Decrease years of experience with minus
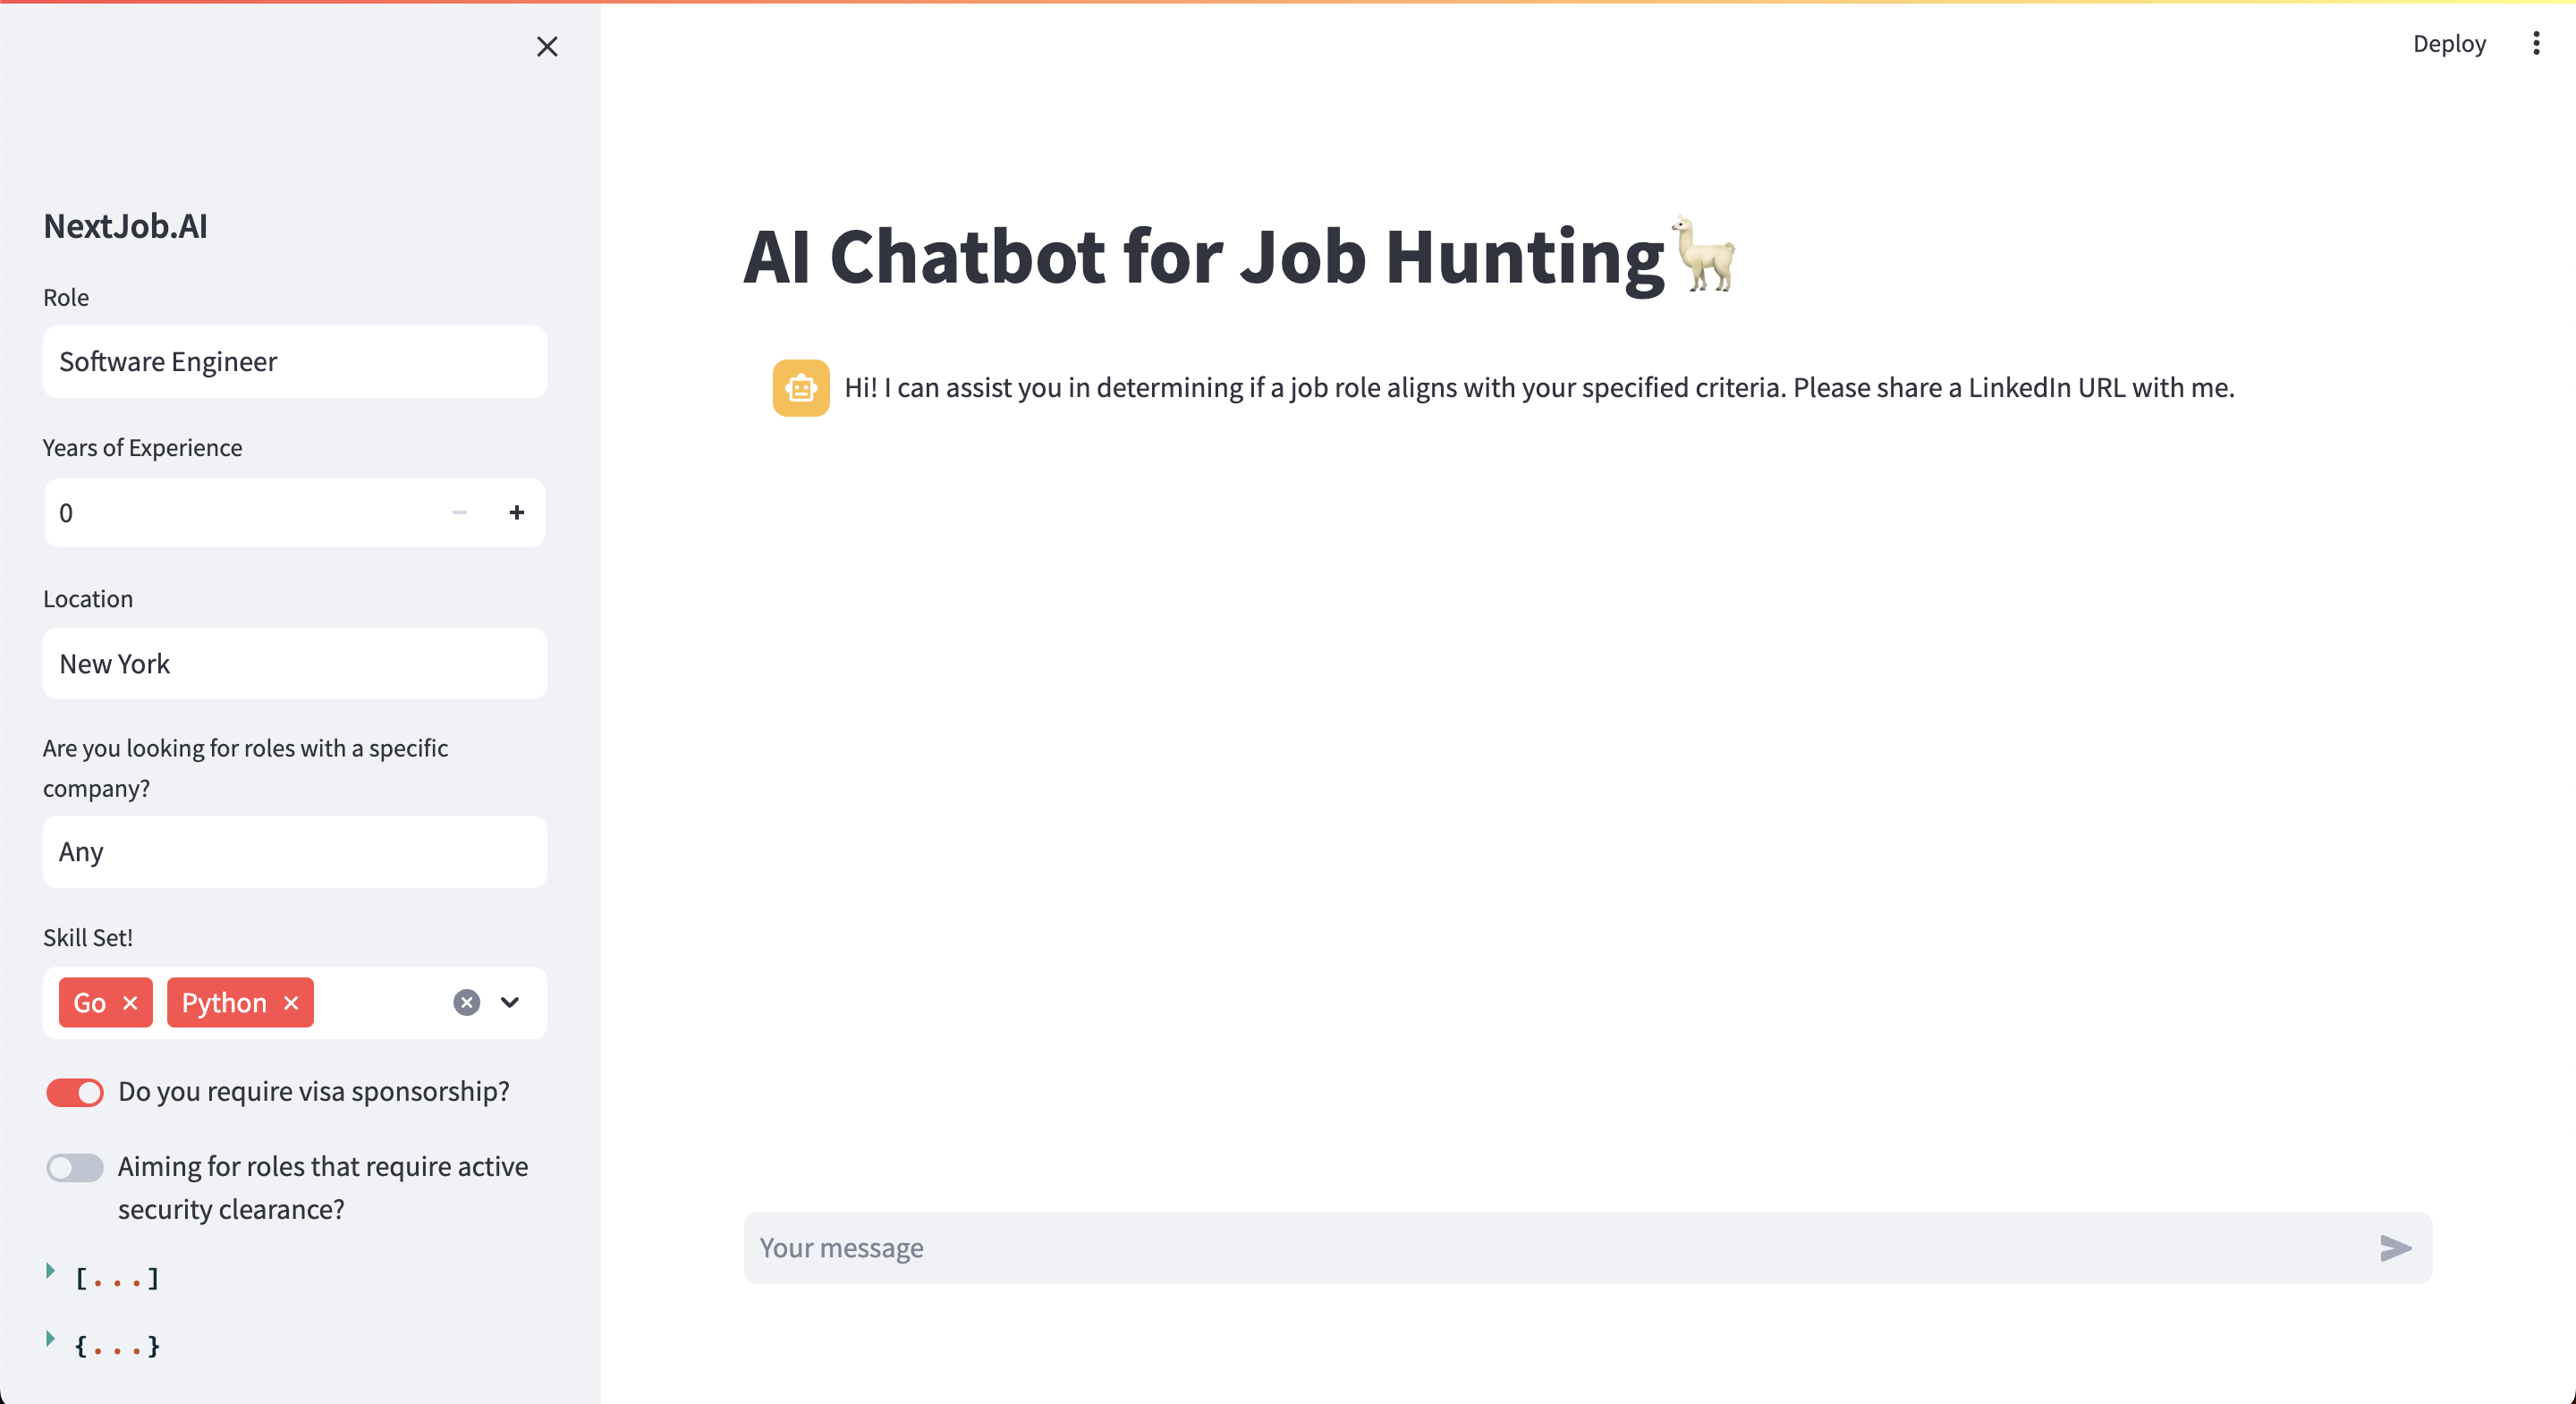The height and width of the screenshot is (1404, 2576). (460, 513)
